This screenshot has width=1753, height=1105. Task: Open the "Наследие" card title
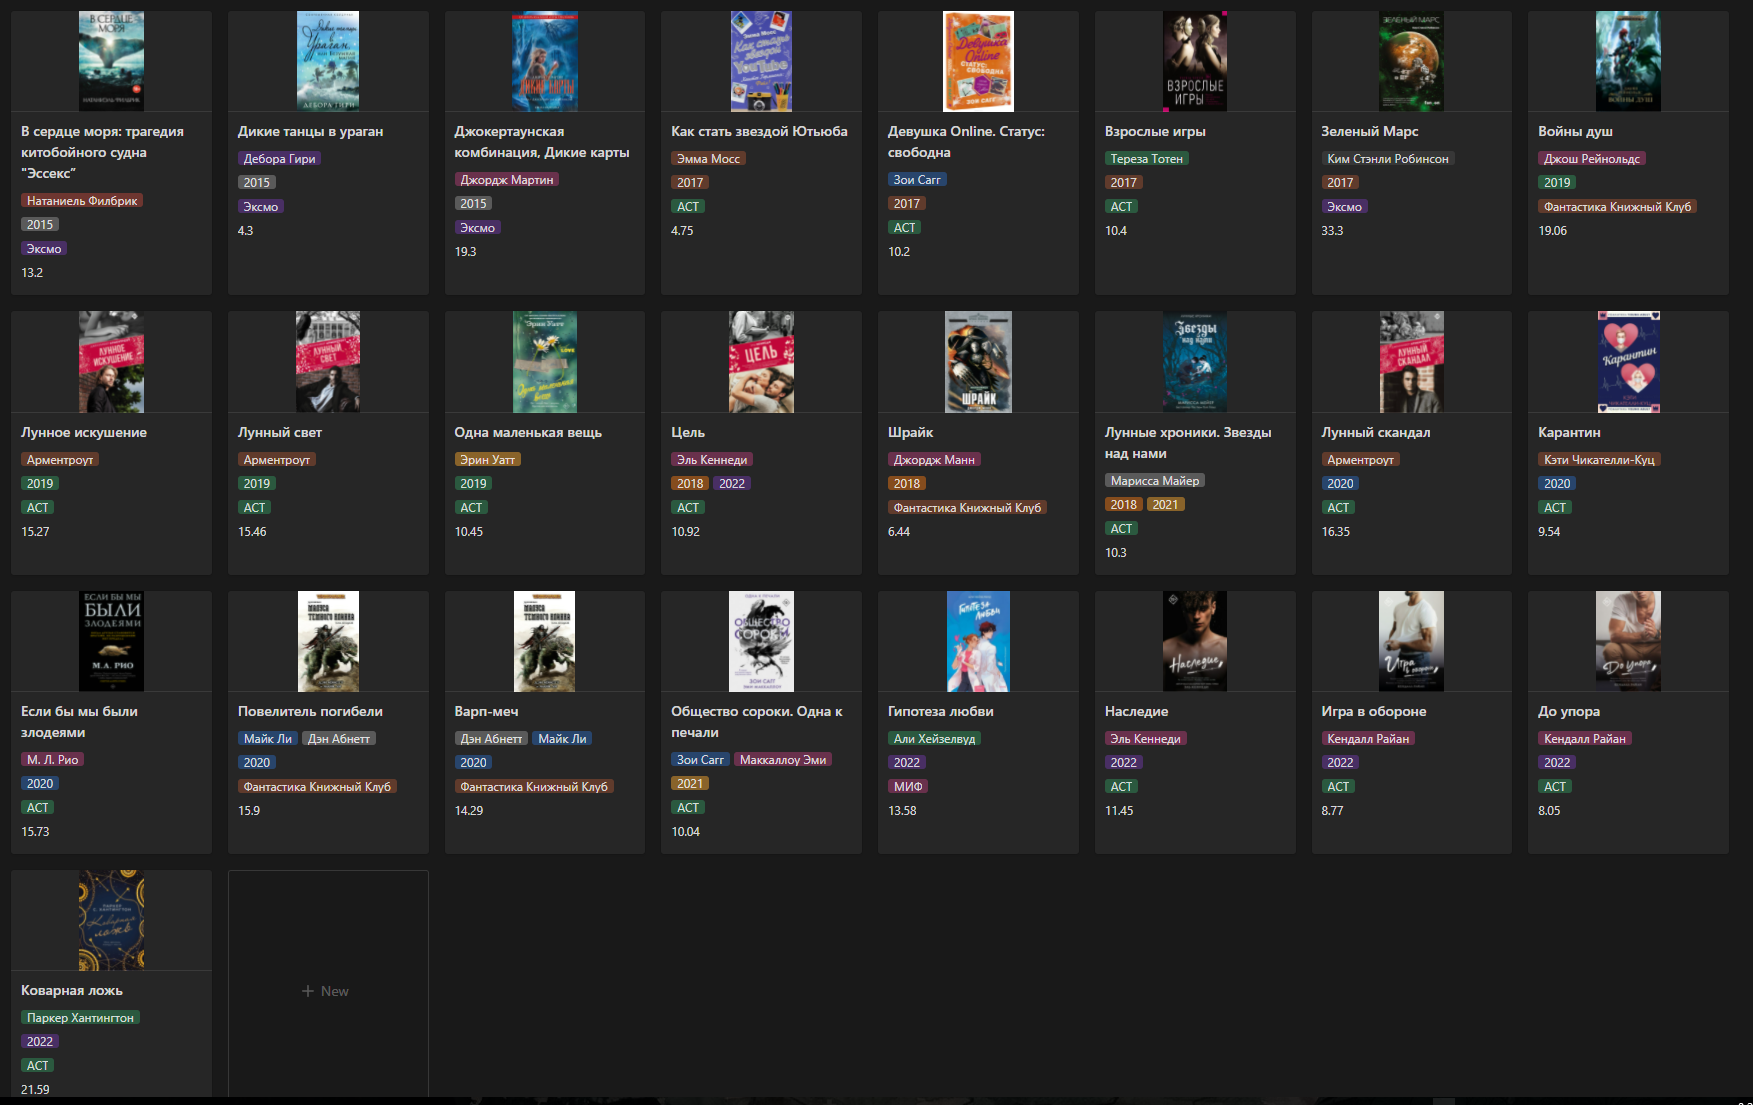coord(1136,711)
